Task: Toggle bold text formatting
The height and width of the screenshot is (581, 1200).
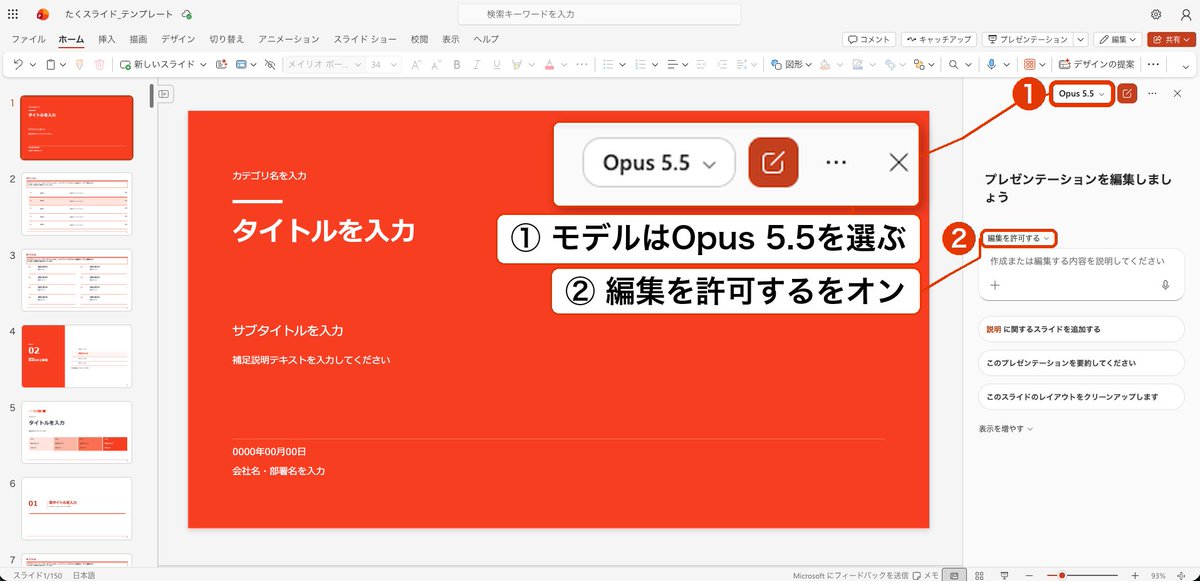Action: click(x=456, y=64)
